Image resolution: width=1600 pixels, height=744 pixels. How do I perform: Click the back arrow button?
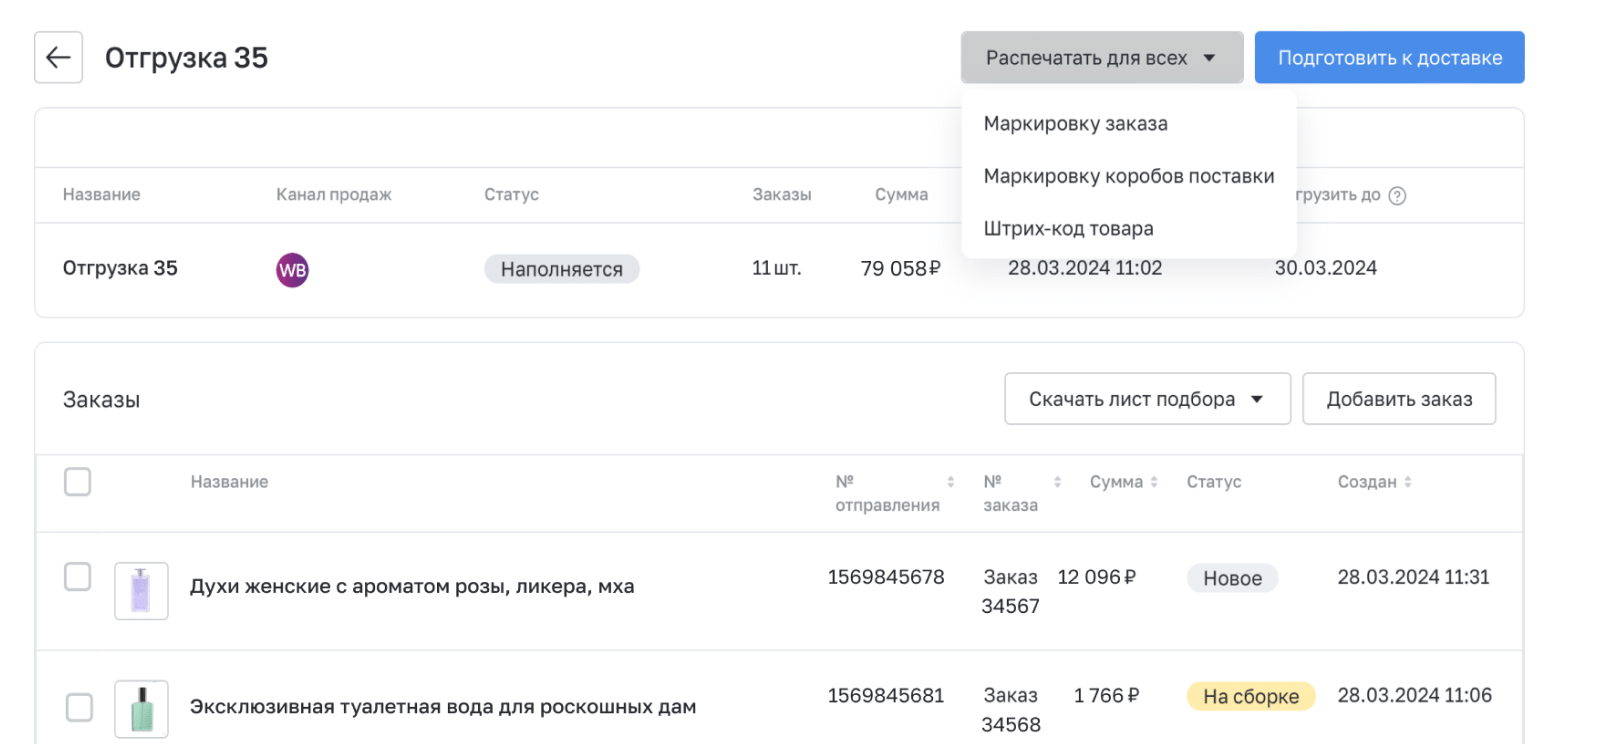(58, 57)
